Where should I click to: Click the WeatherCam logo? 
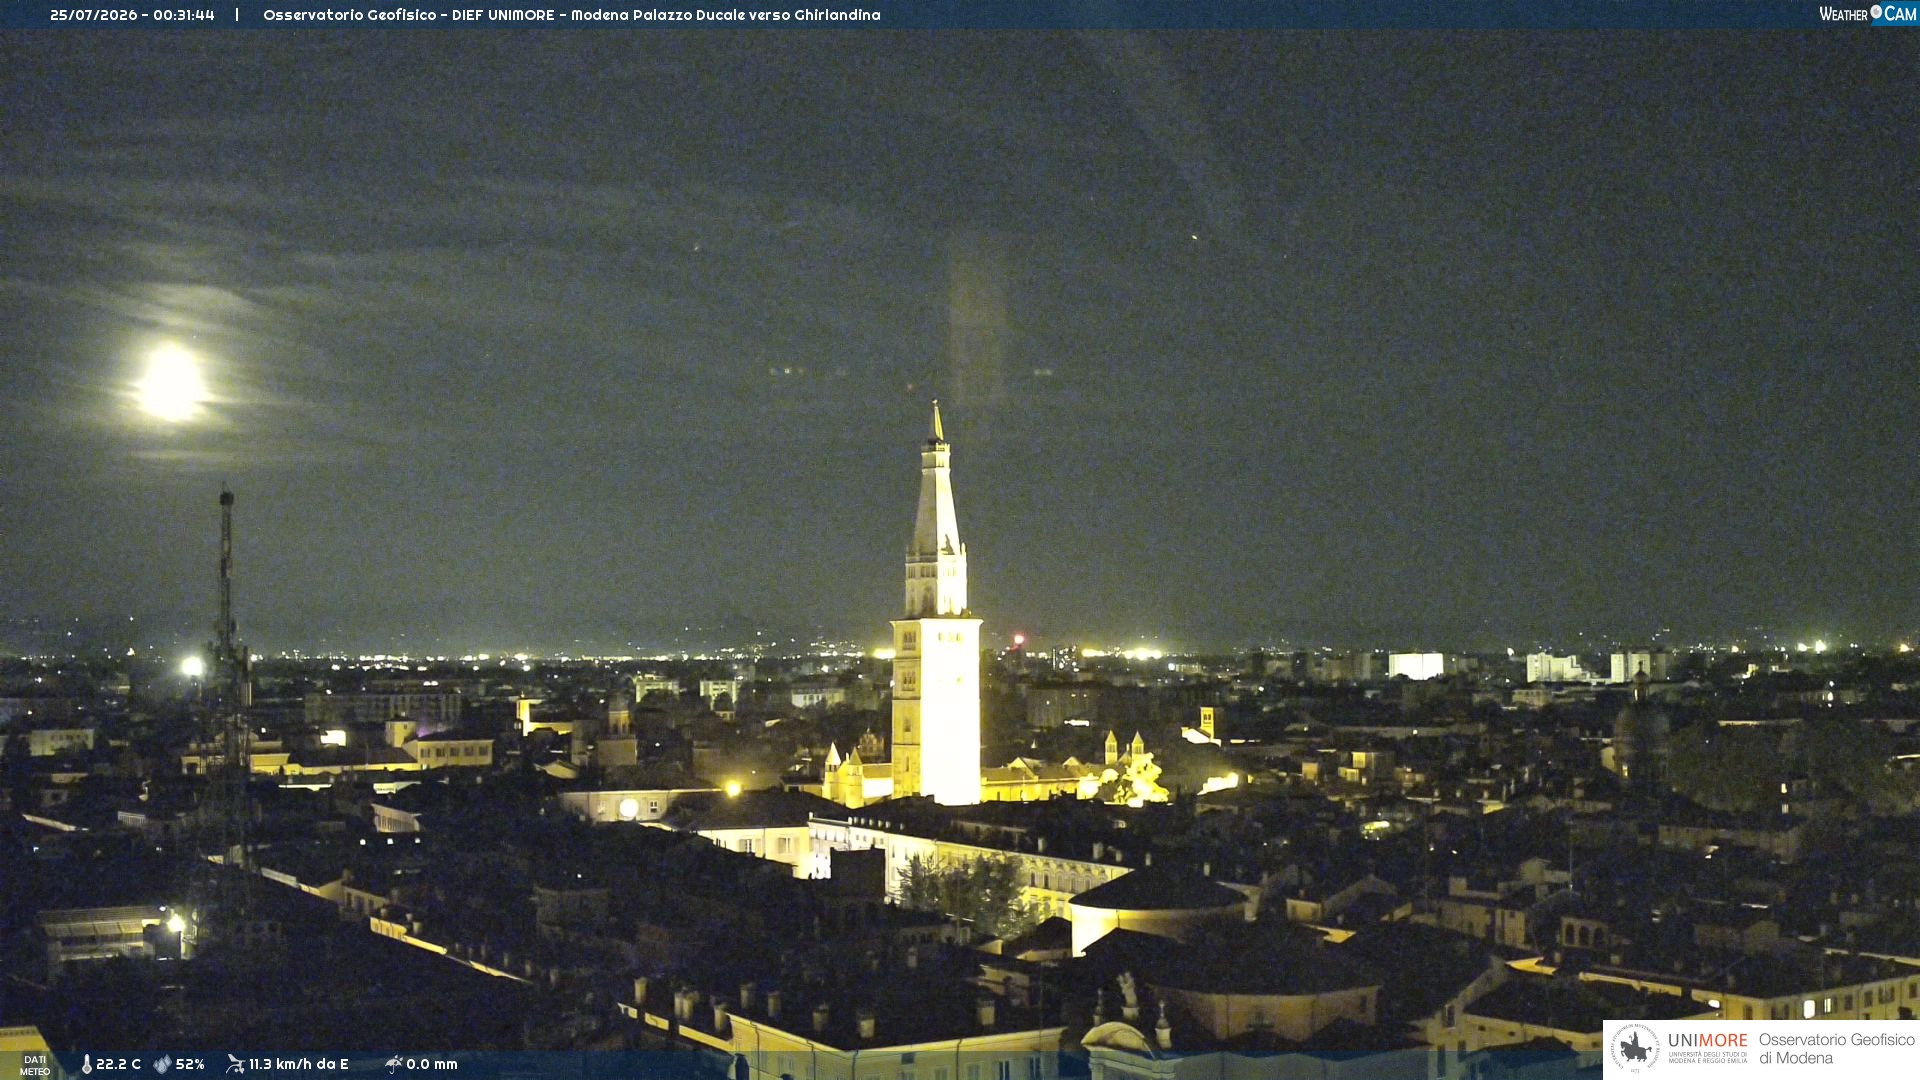point(1868,14)
